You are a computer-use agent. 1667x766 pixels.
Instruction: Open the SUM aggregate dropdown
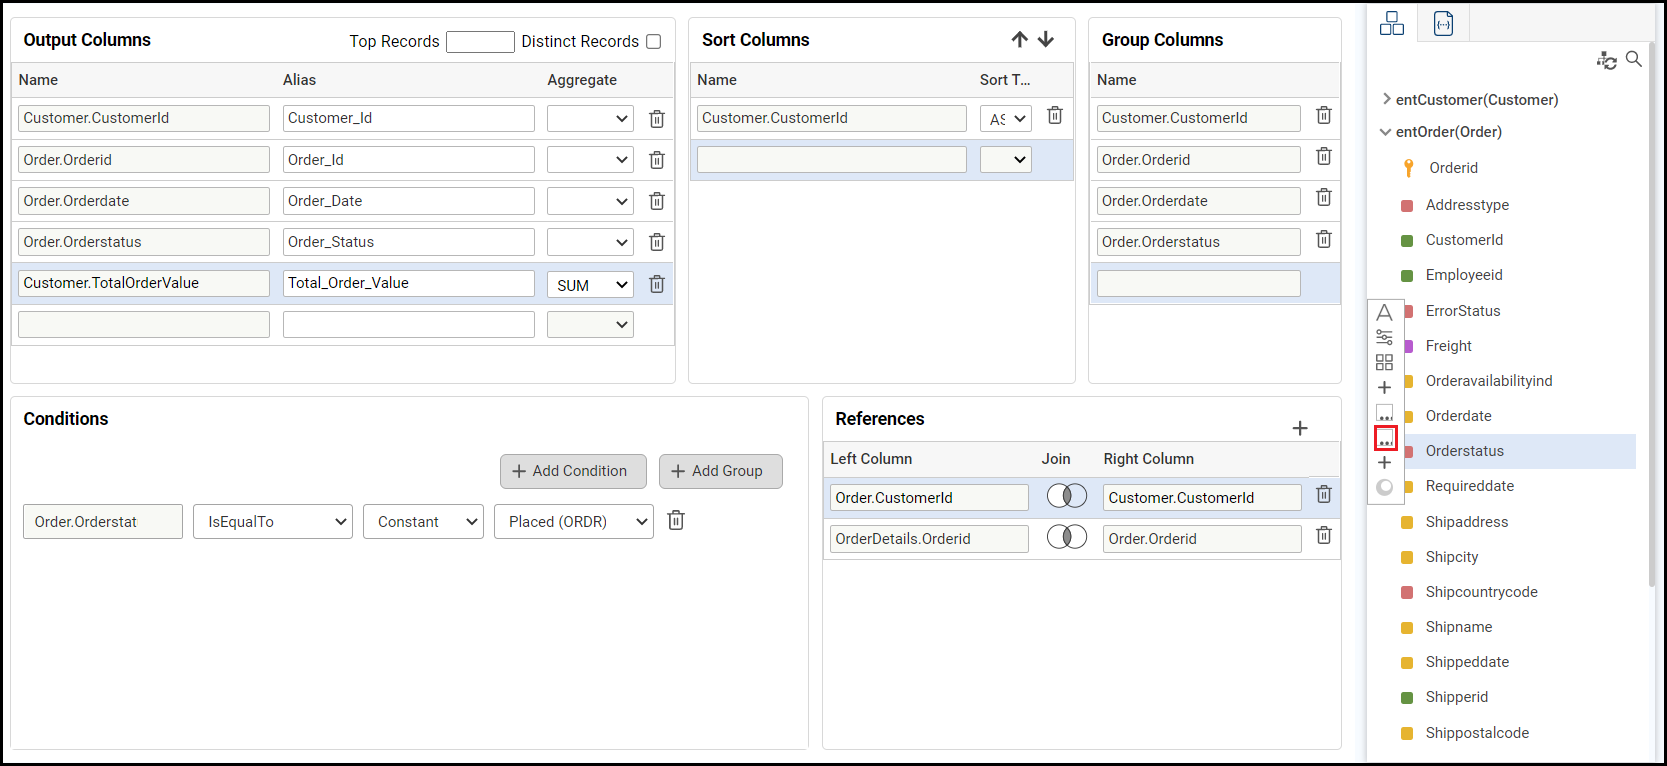click(590, 285)
